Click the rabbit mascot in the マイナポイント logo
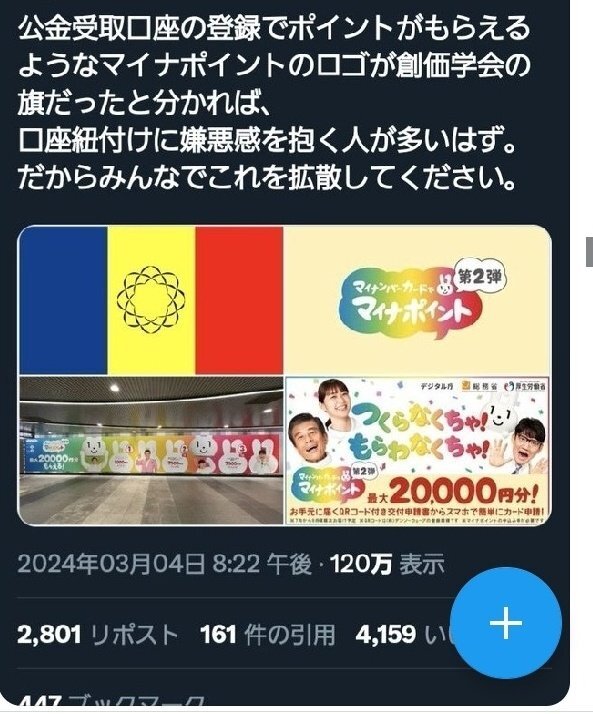This screenshot has height=714, width=593. tap(443, 283)
